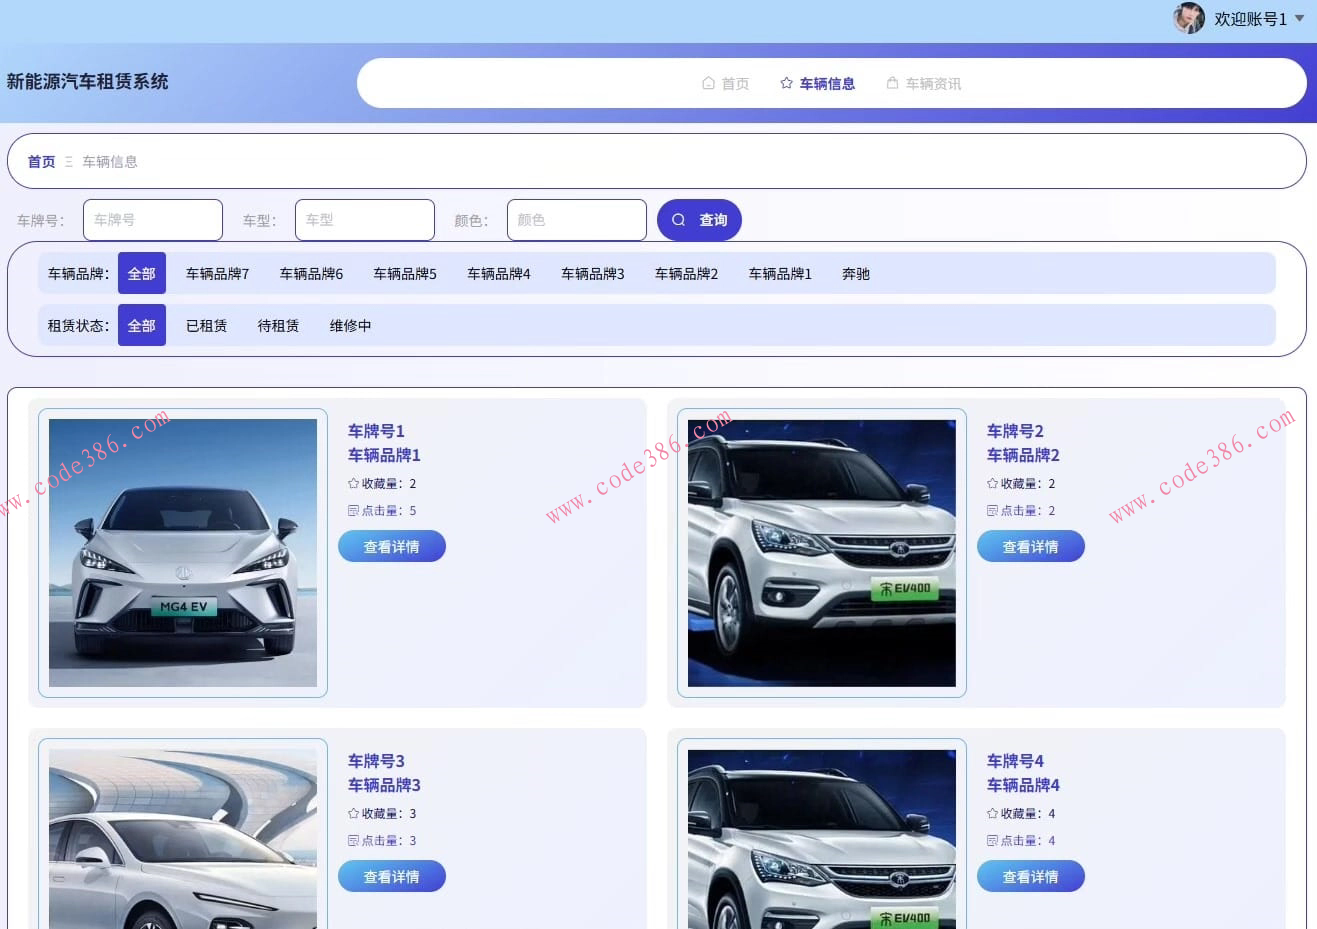This screenshot has height=929, width=1317.
Task: Click the magnifier icon in the 查询 button
Action: coord(678,220)
